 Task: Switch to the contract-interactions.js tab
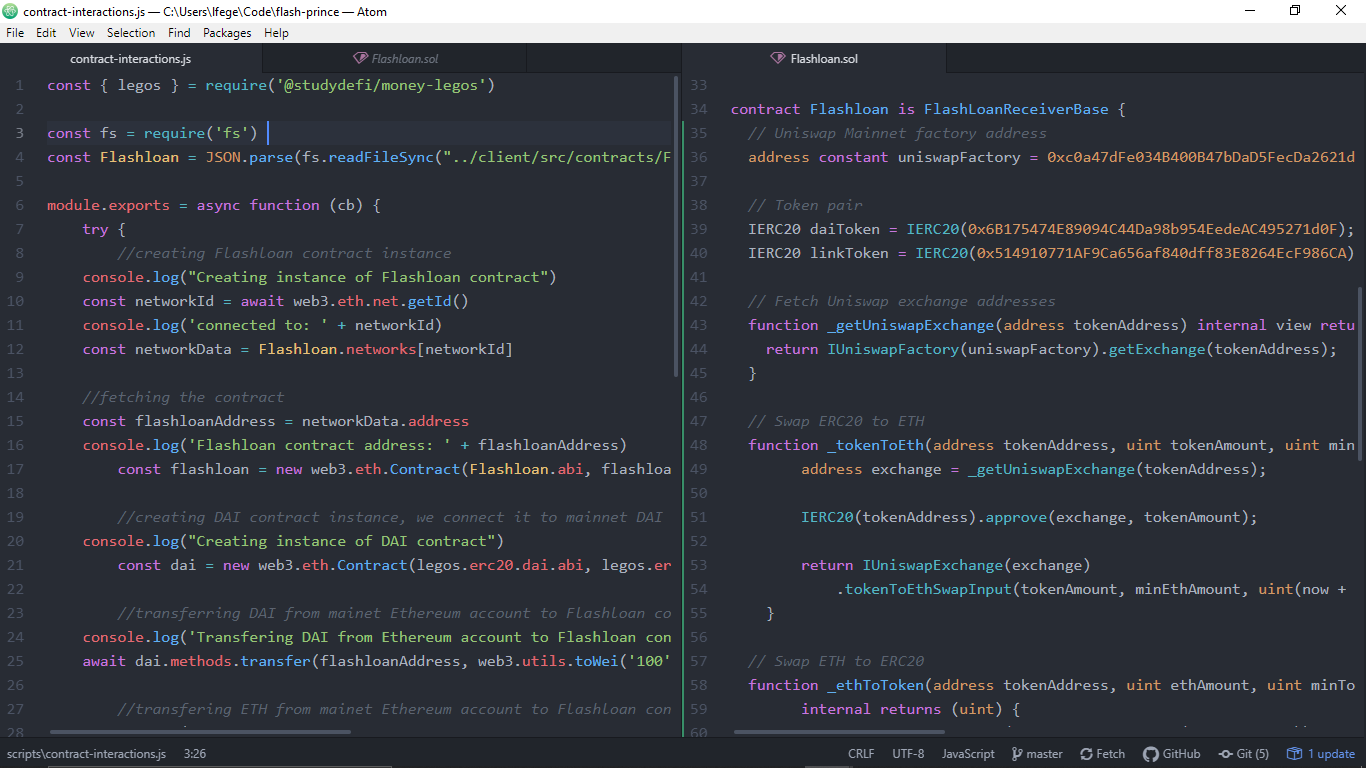(130, 59)
